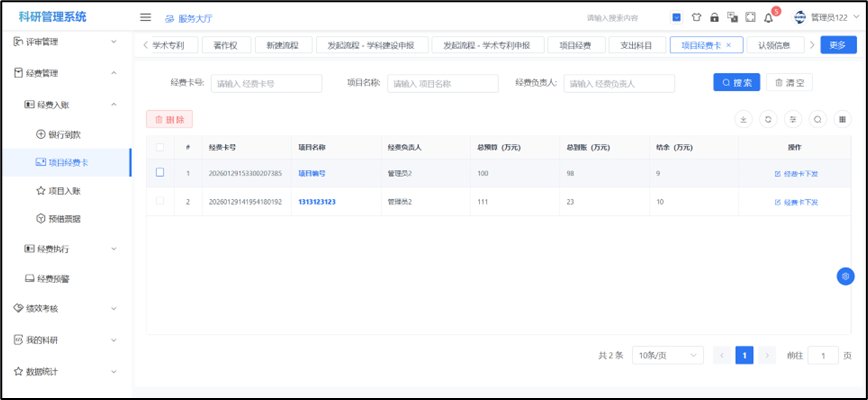Click the table refresh icon
The height and width of the screenshot is (400, 868).
[x=768, y=119]
